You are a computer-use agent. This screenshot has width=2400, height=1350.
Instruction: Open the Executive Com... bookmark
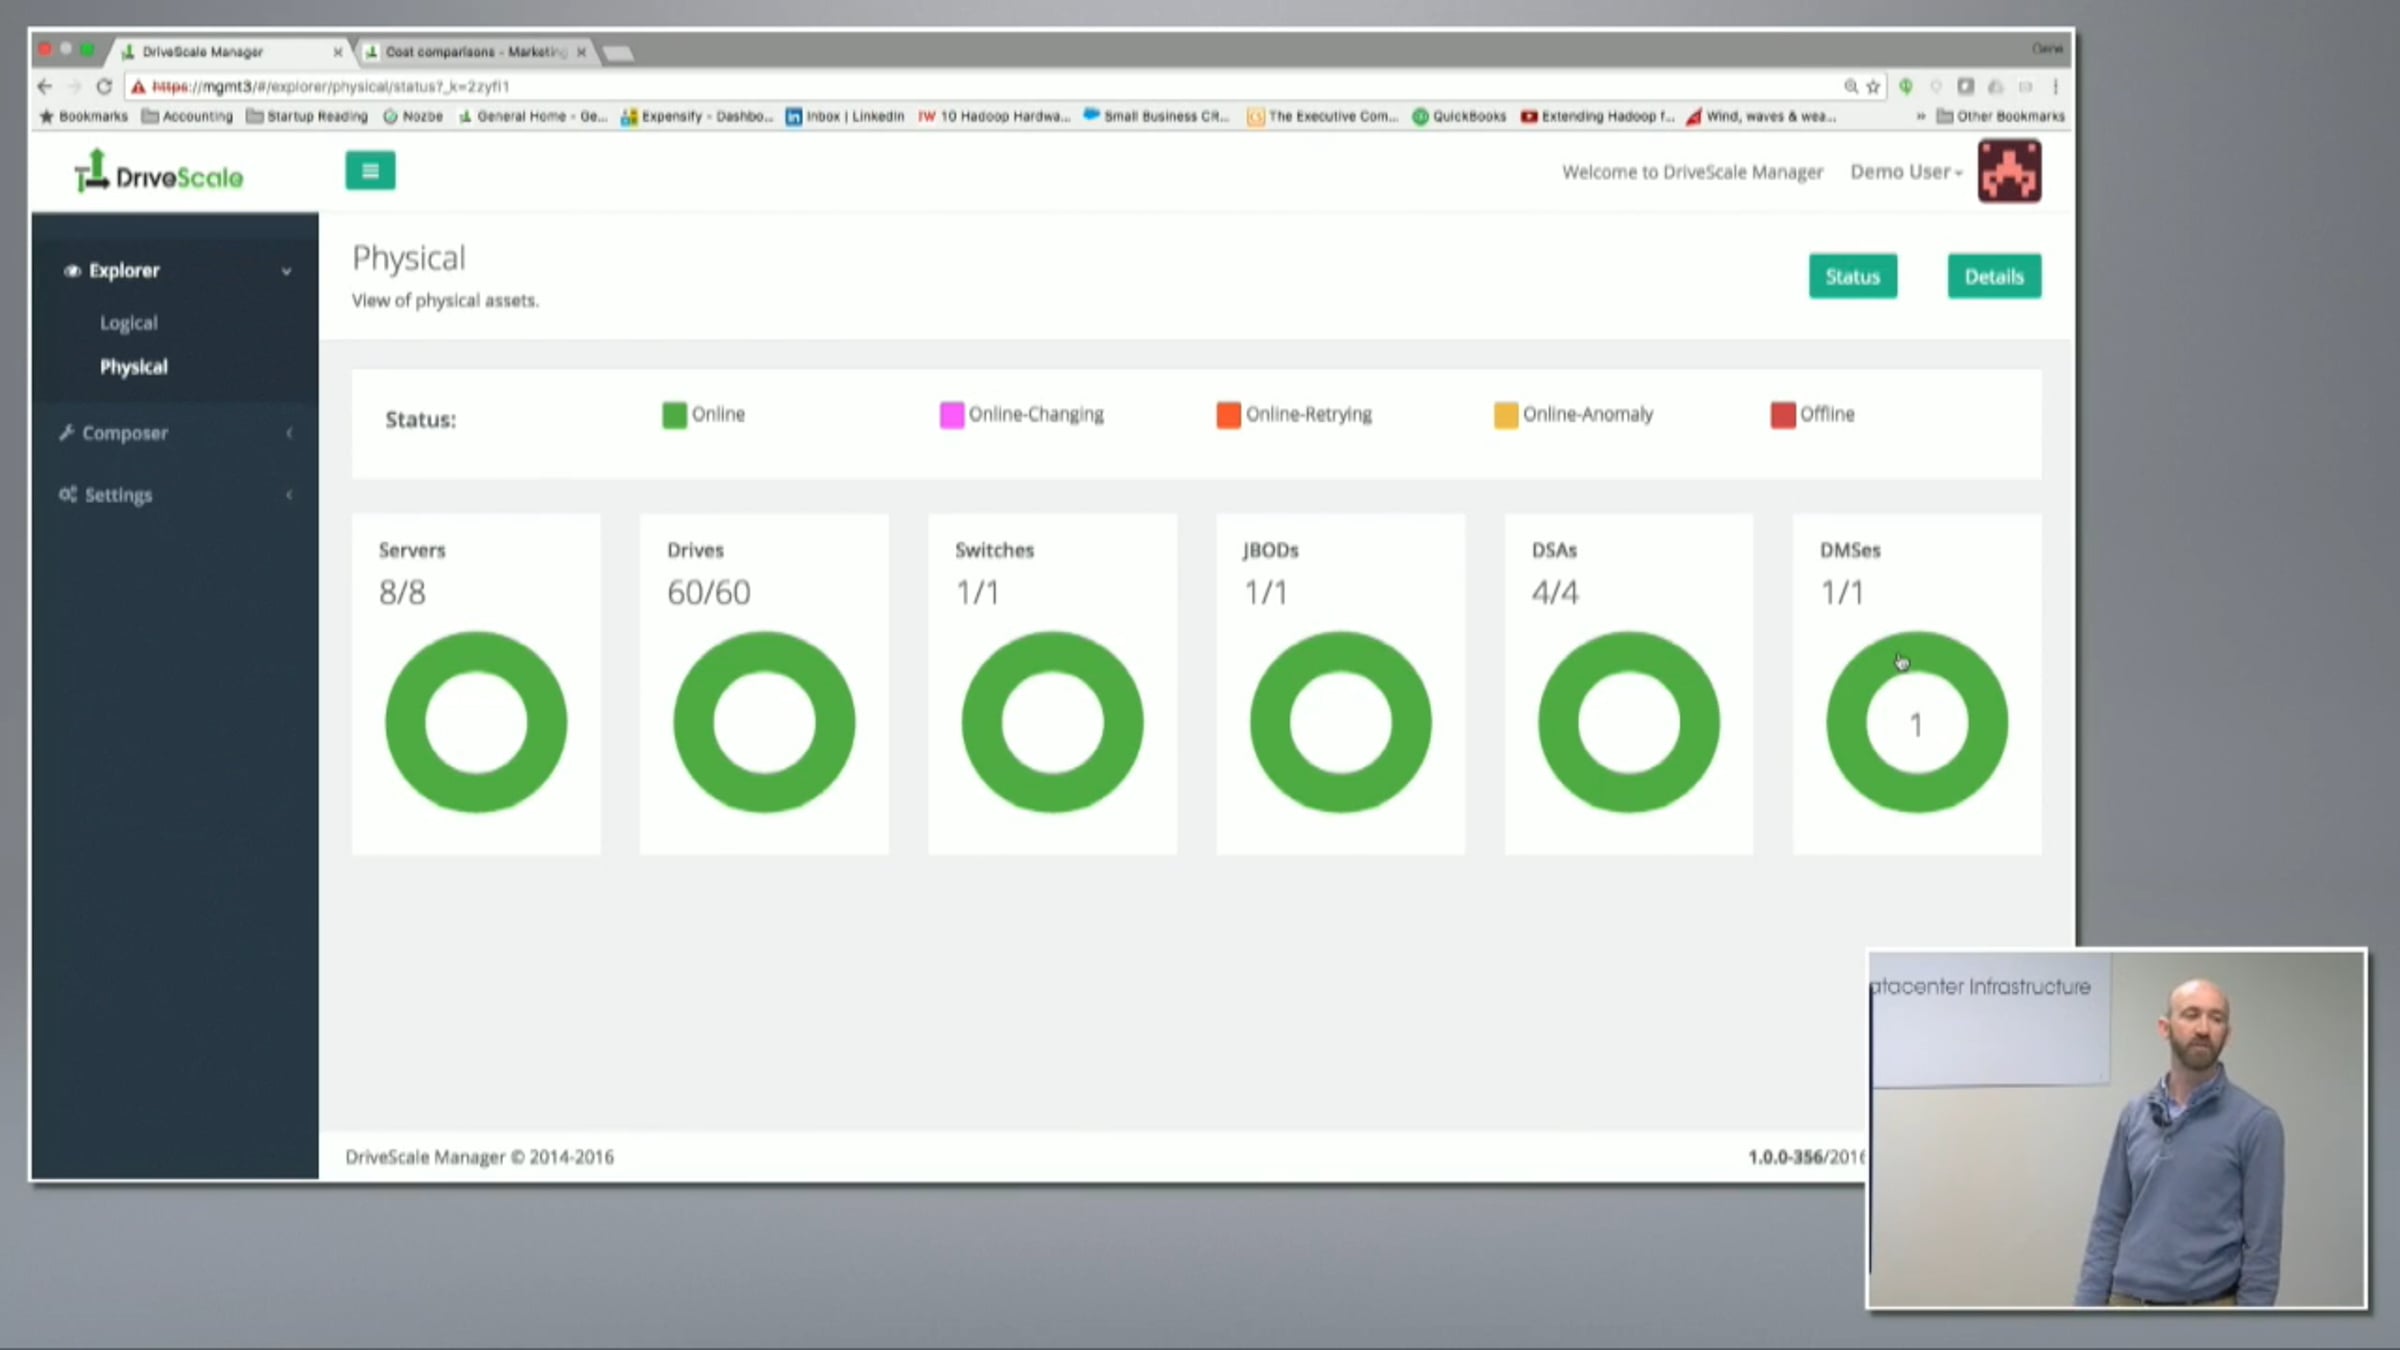coord(1323,117)
